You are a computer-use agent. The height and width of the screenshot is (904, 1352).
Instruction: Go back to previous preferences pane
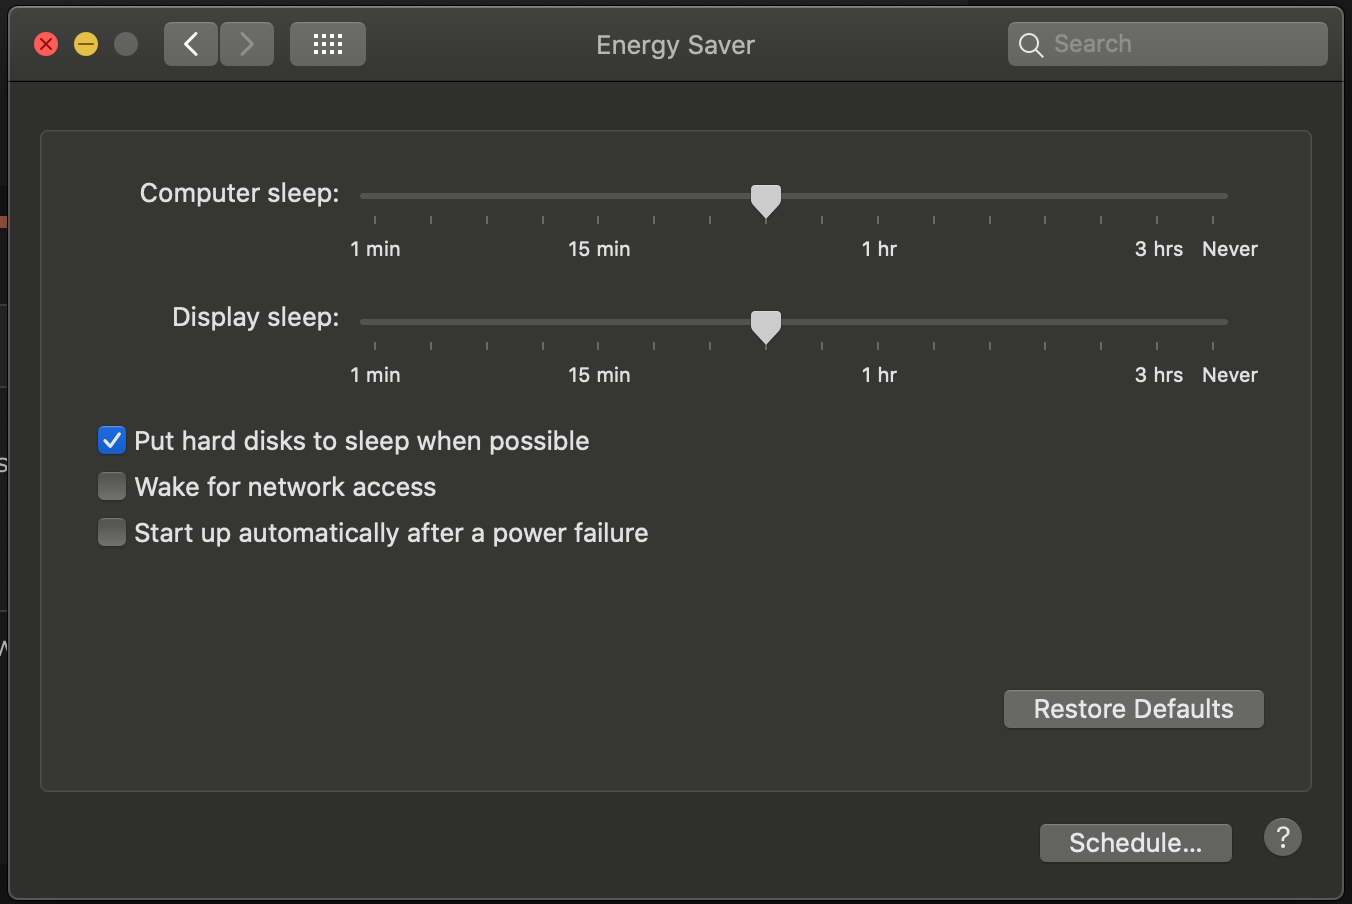click(x=191, y=45)
